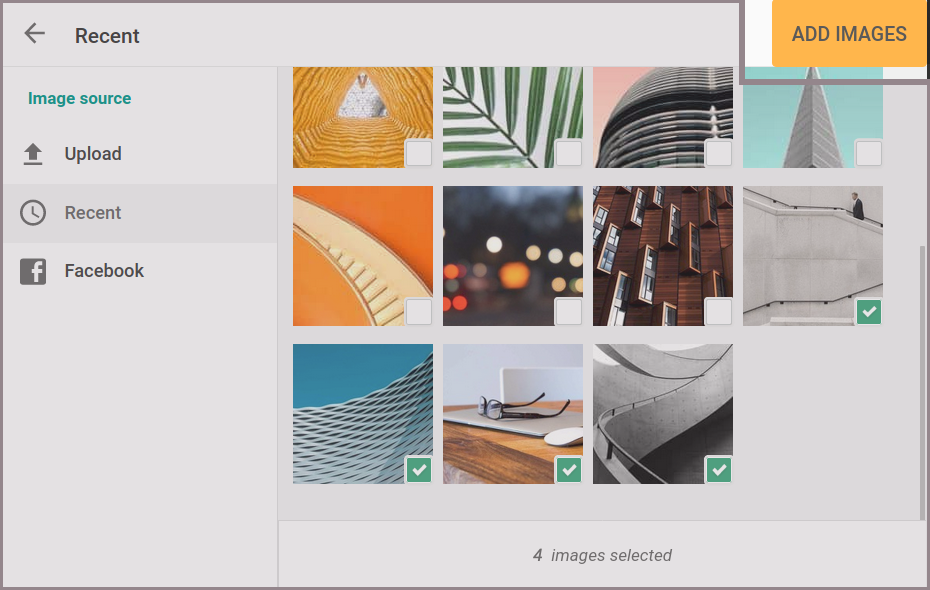Viewport: 930px width, 590px height.
Task: Click the Facebook logo icon
Action: point(33,271)
